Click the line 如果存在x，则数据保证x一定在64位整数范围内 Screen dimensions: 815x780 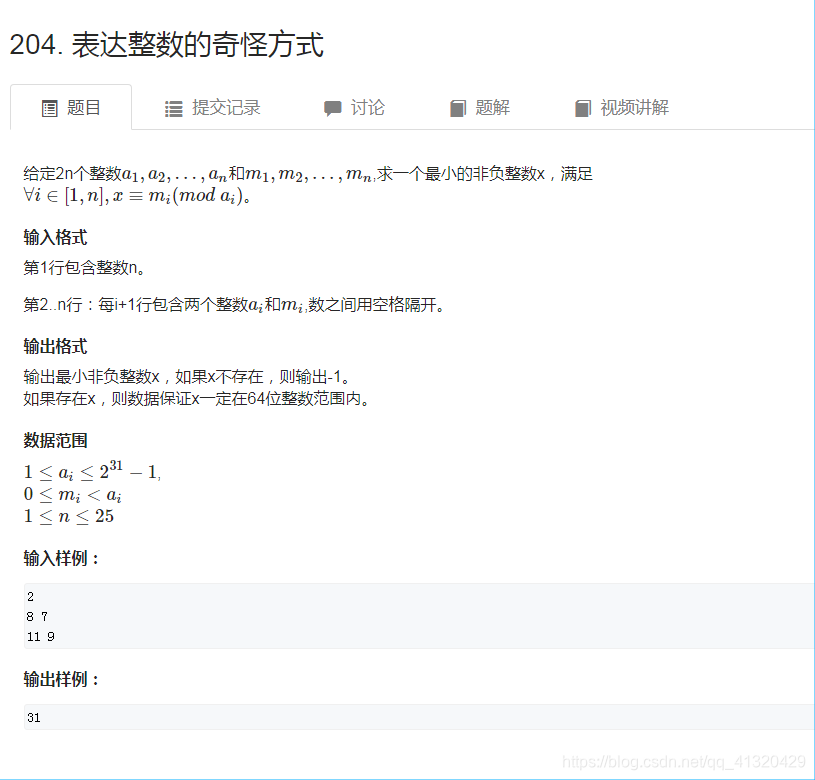click(x=196, y=399)
